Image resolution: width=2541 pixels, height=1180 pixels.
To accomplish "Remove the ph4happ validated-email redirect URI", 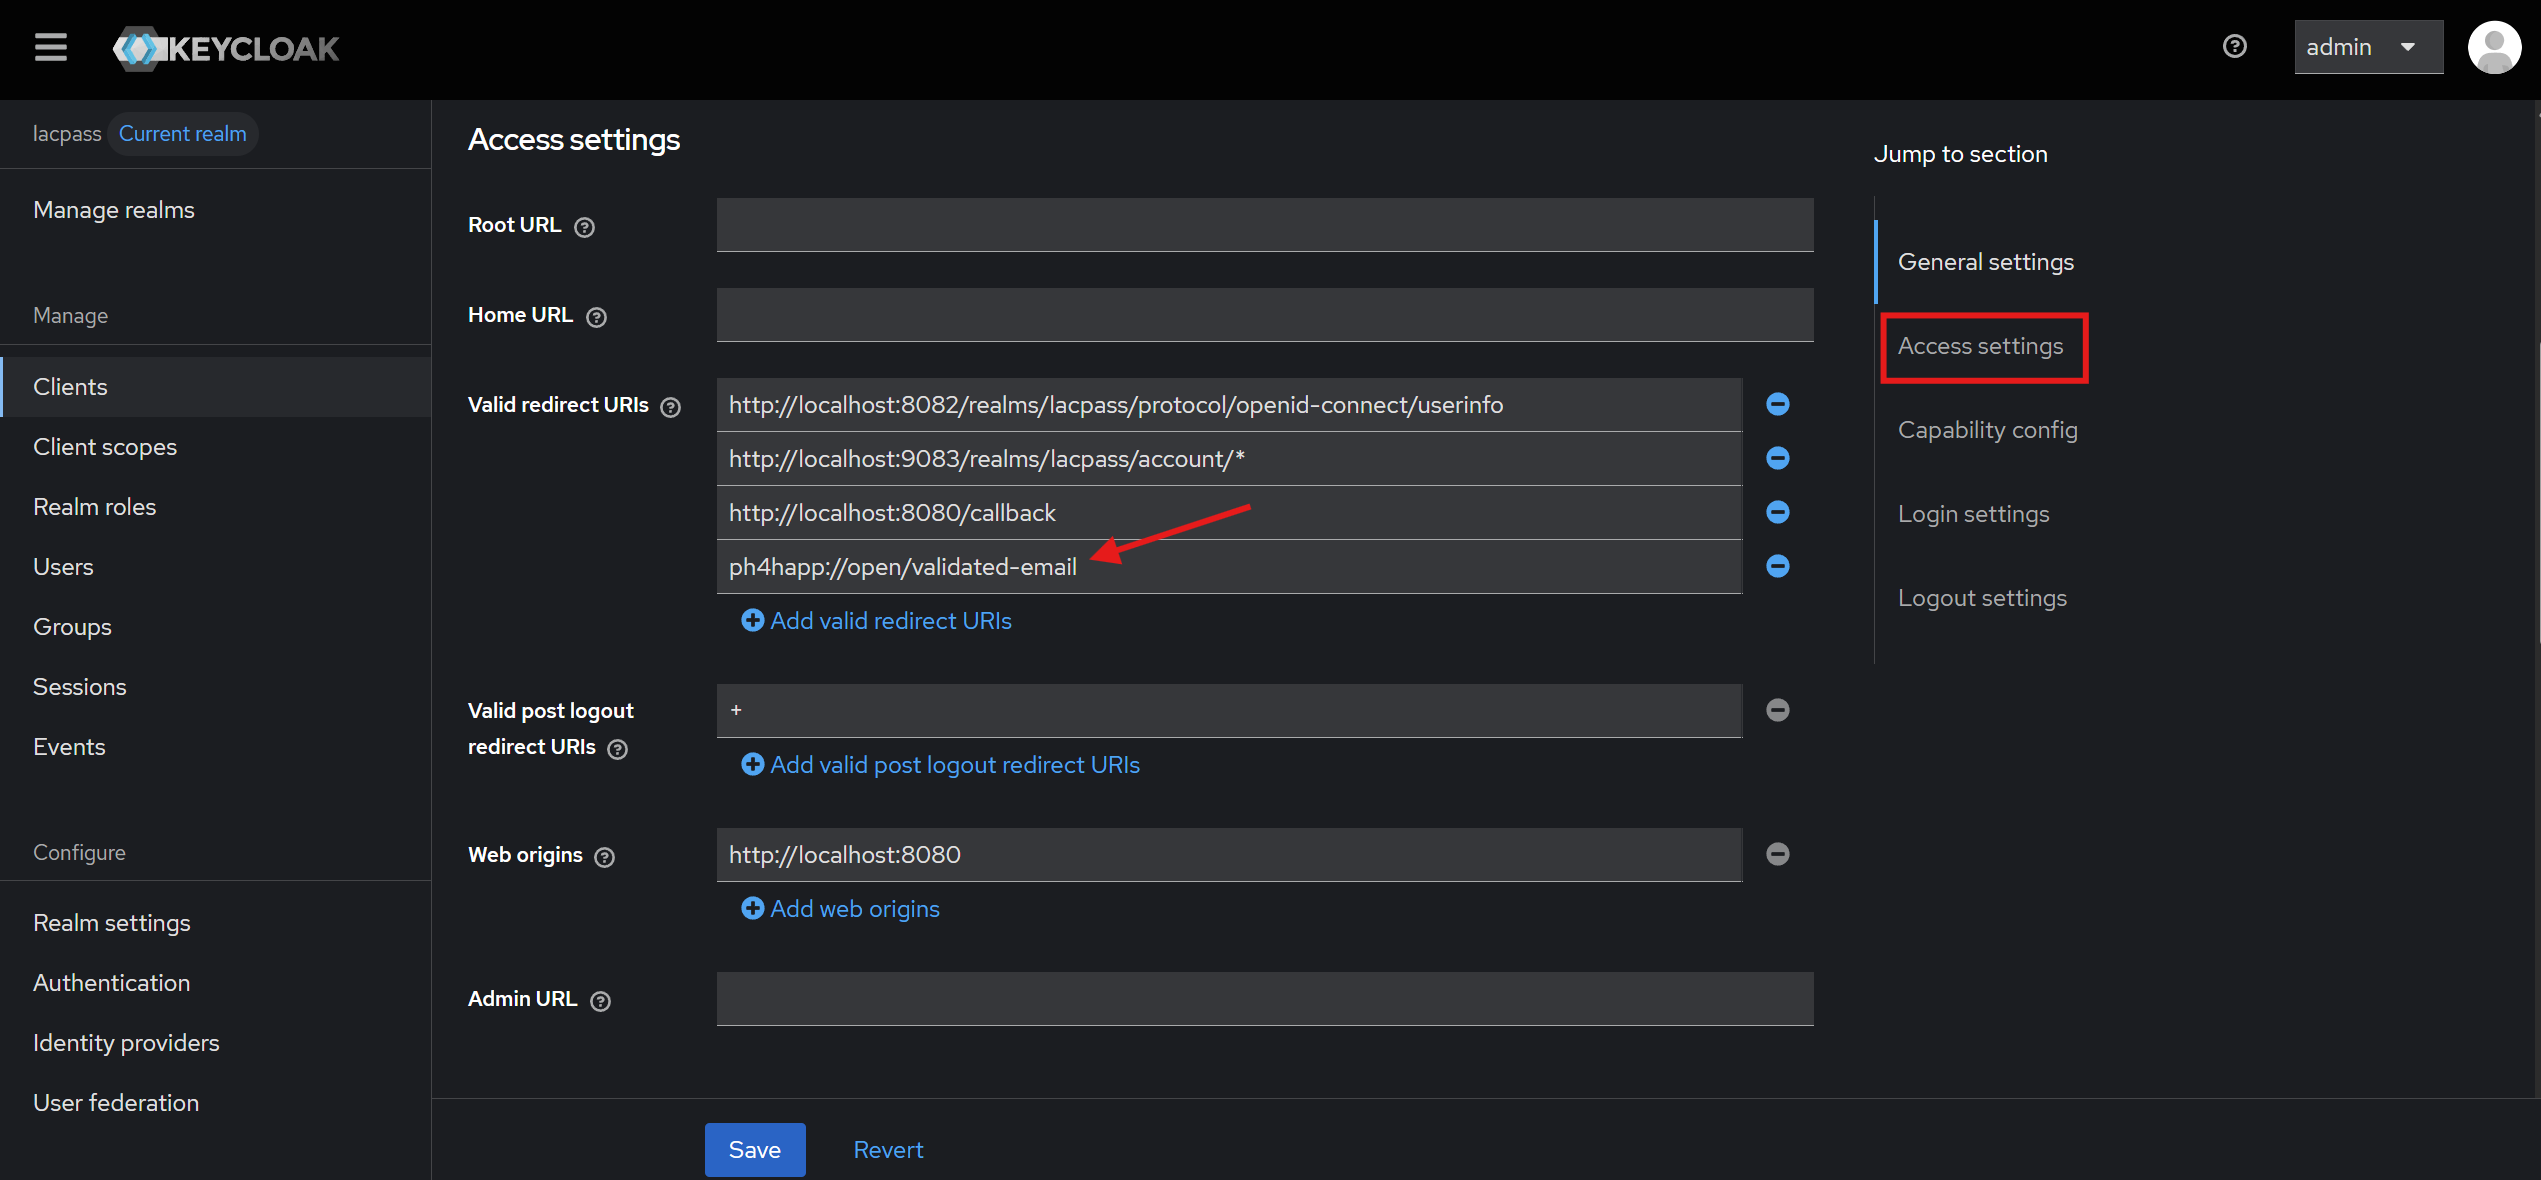I will coord(1778,566).
